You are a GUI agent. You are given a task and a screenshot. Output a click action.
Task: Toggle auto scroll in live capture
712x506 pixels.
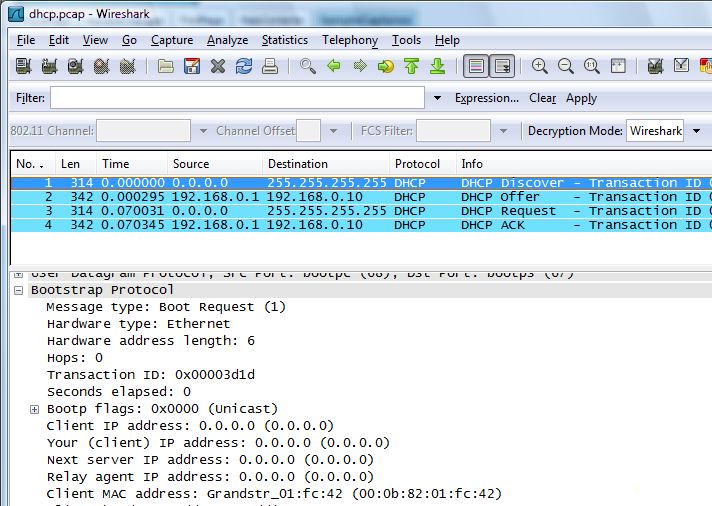coord(502,66)
